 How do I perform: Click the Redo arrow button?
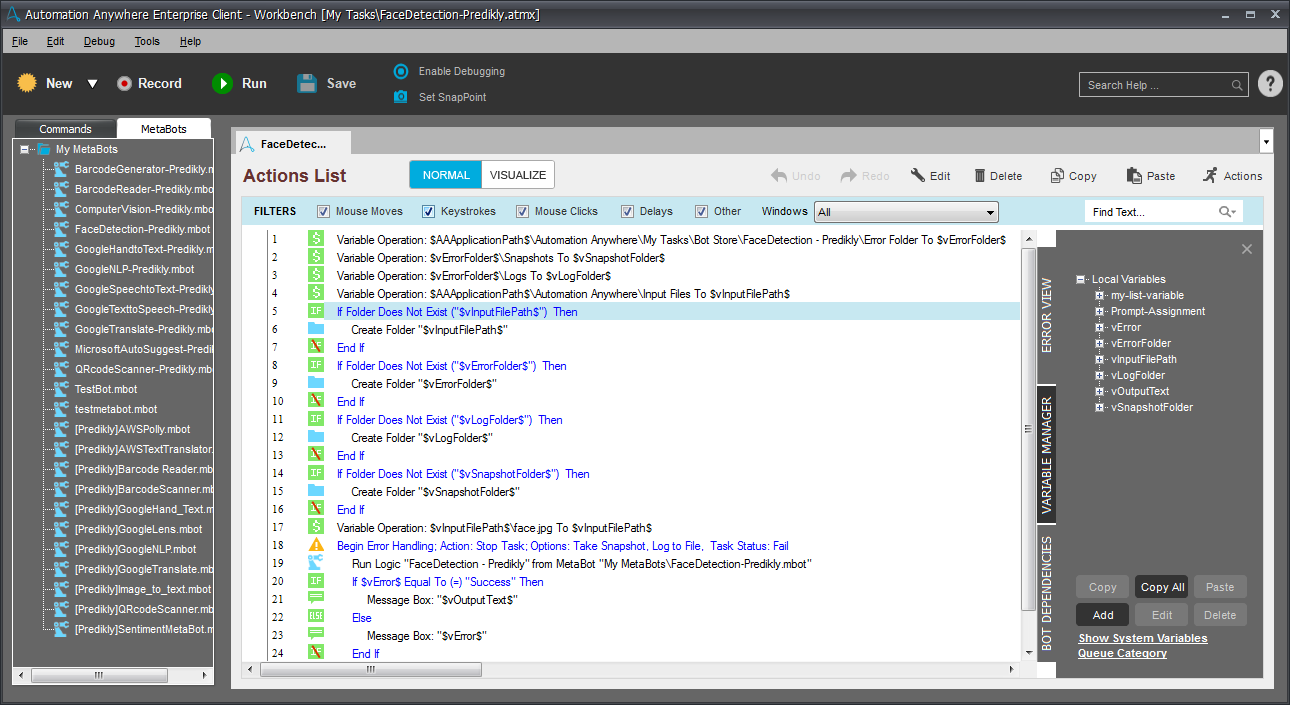865,176
